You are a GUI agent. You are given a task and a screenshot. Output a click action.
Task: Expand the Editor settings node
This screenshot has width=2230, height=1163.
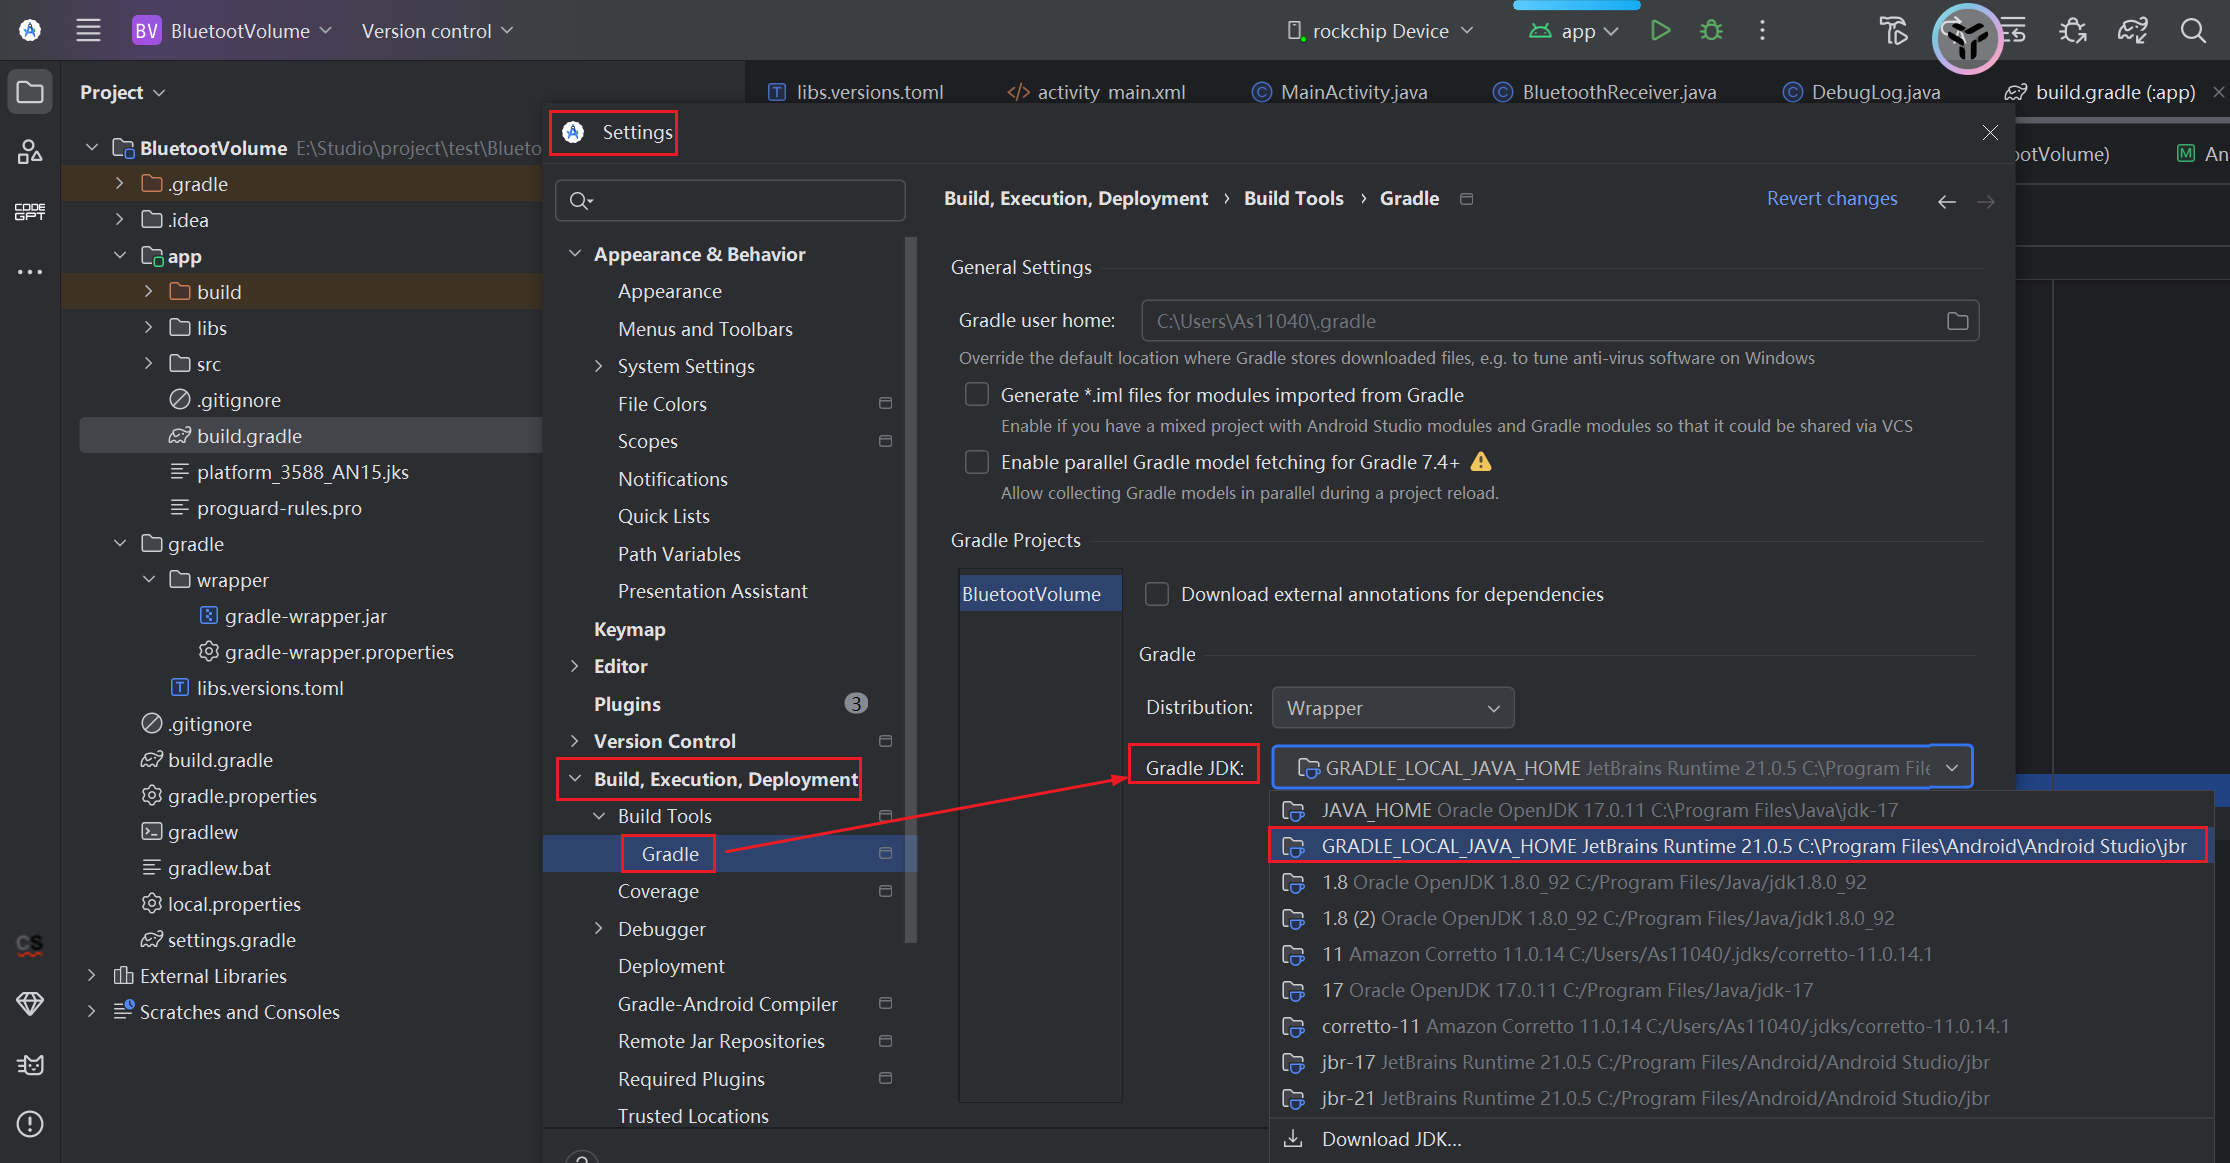click(x=575, y=666)
